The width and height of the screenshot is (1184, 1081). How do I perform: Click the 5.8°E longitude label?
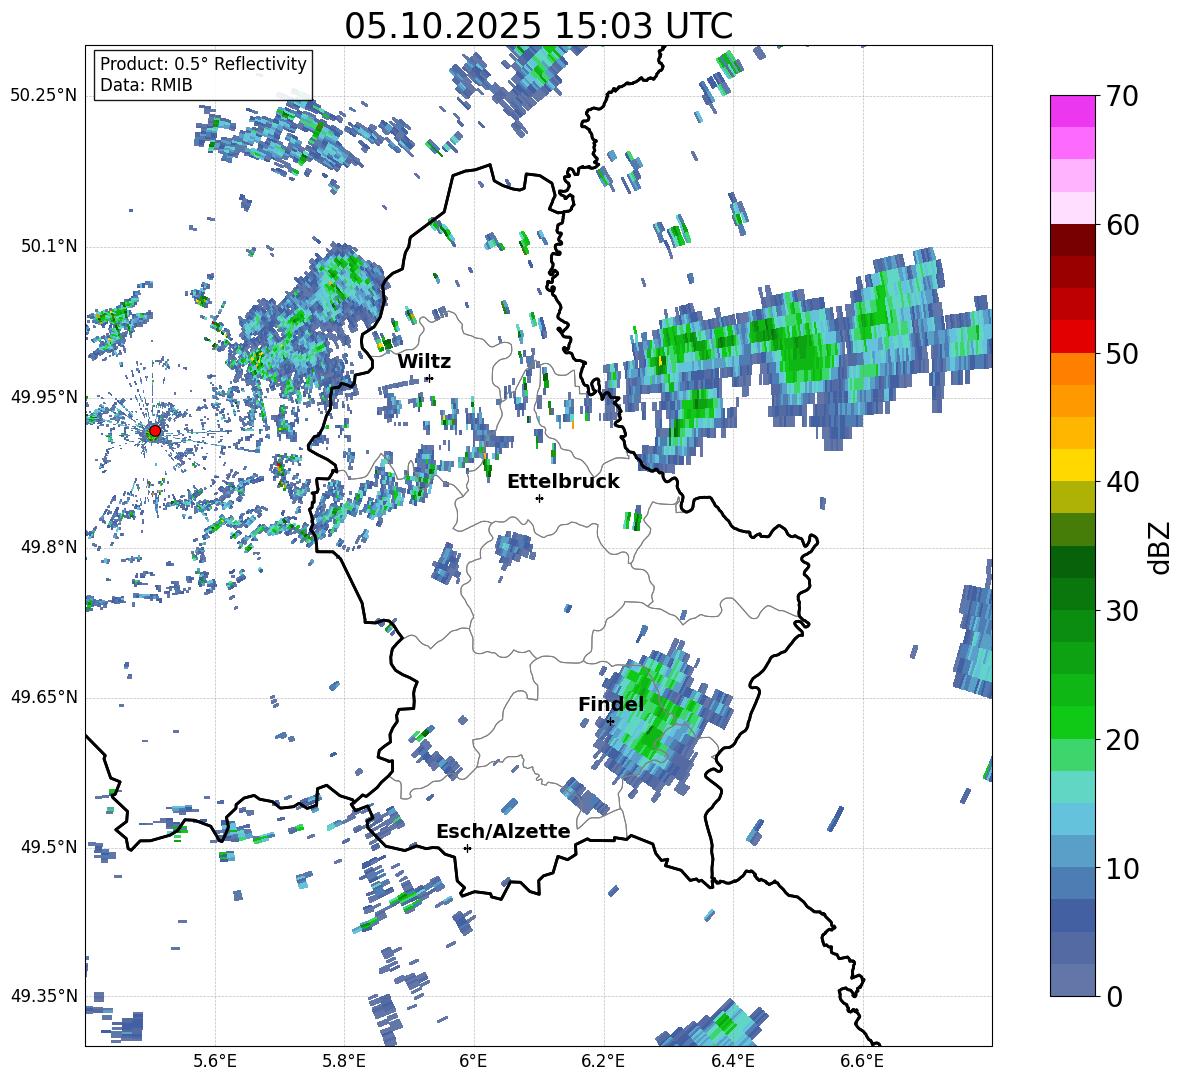pos(344,1061)
